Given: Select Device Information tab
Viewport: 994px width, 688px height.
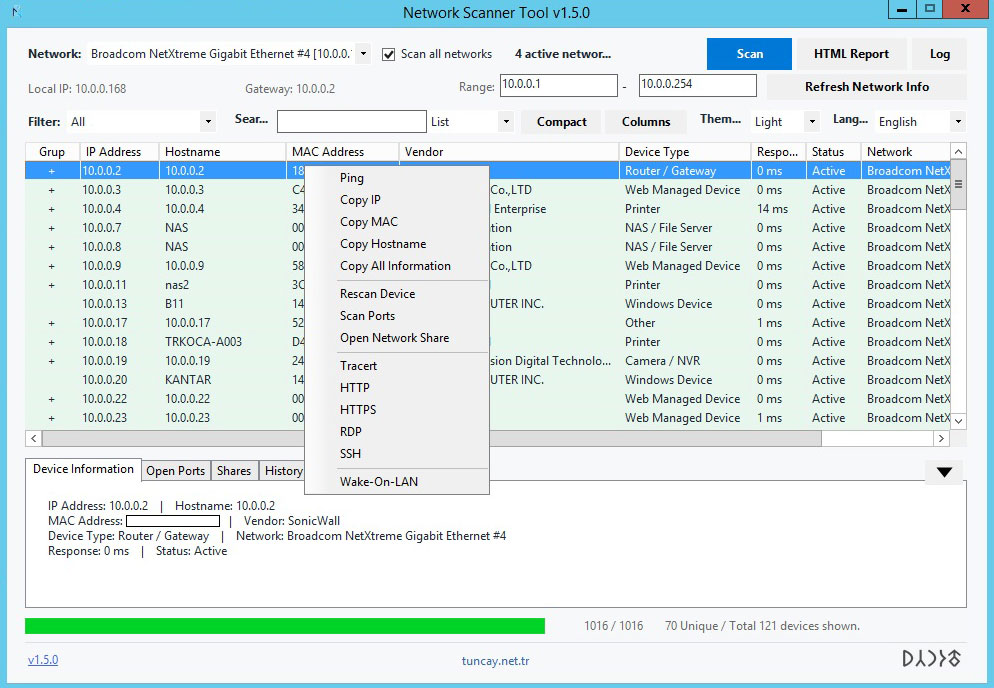Looking at the screenshot, I should 83,469.
